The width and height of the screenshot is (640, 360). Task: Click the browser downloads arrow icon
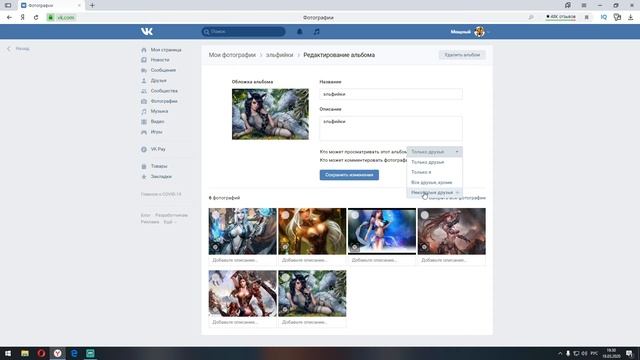(631, 17)
